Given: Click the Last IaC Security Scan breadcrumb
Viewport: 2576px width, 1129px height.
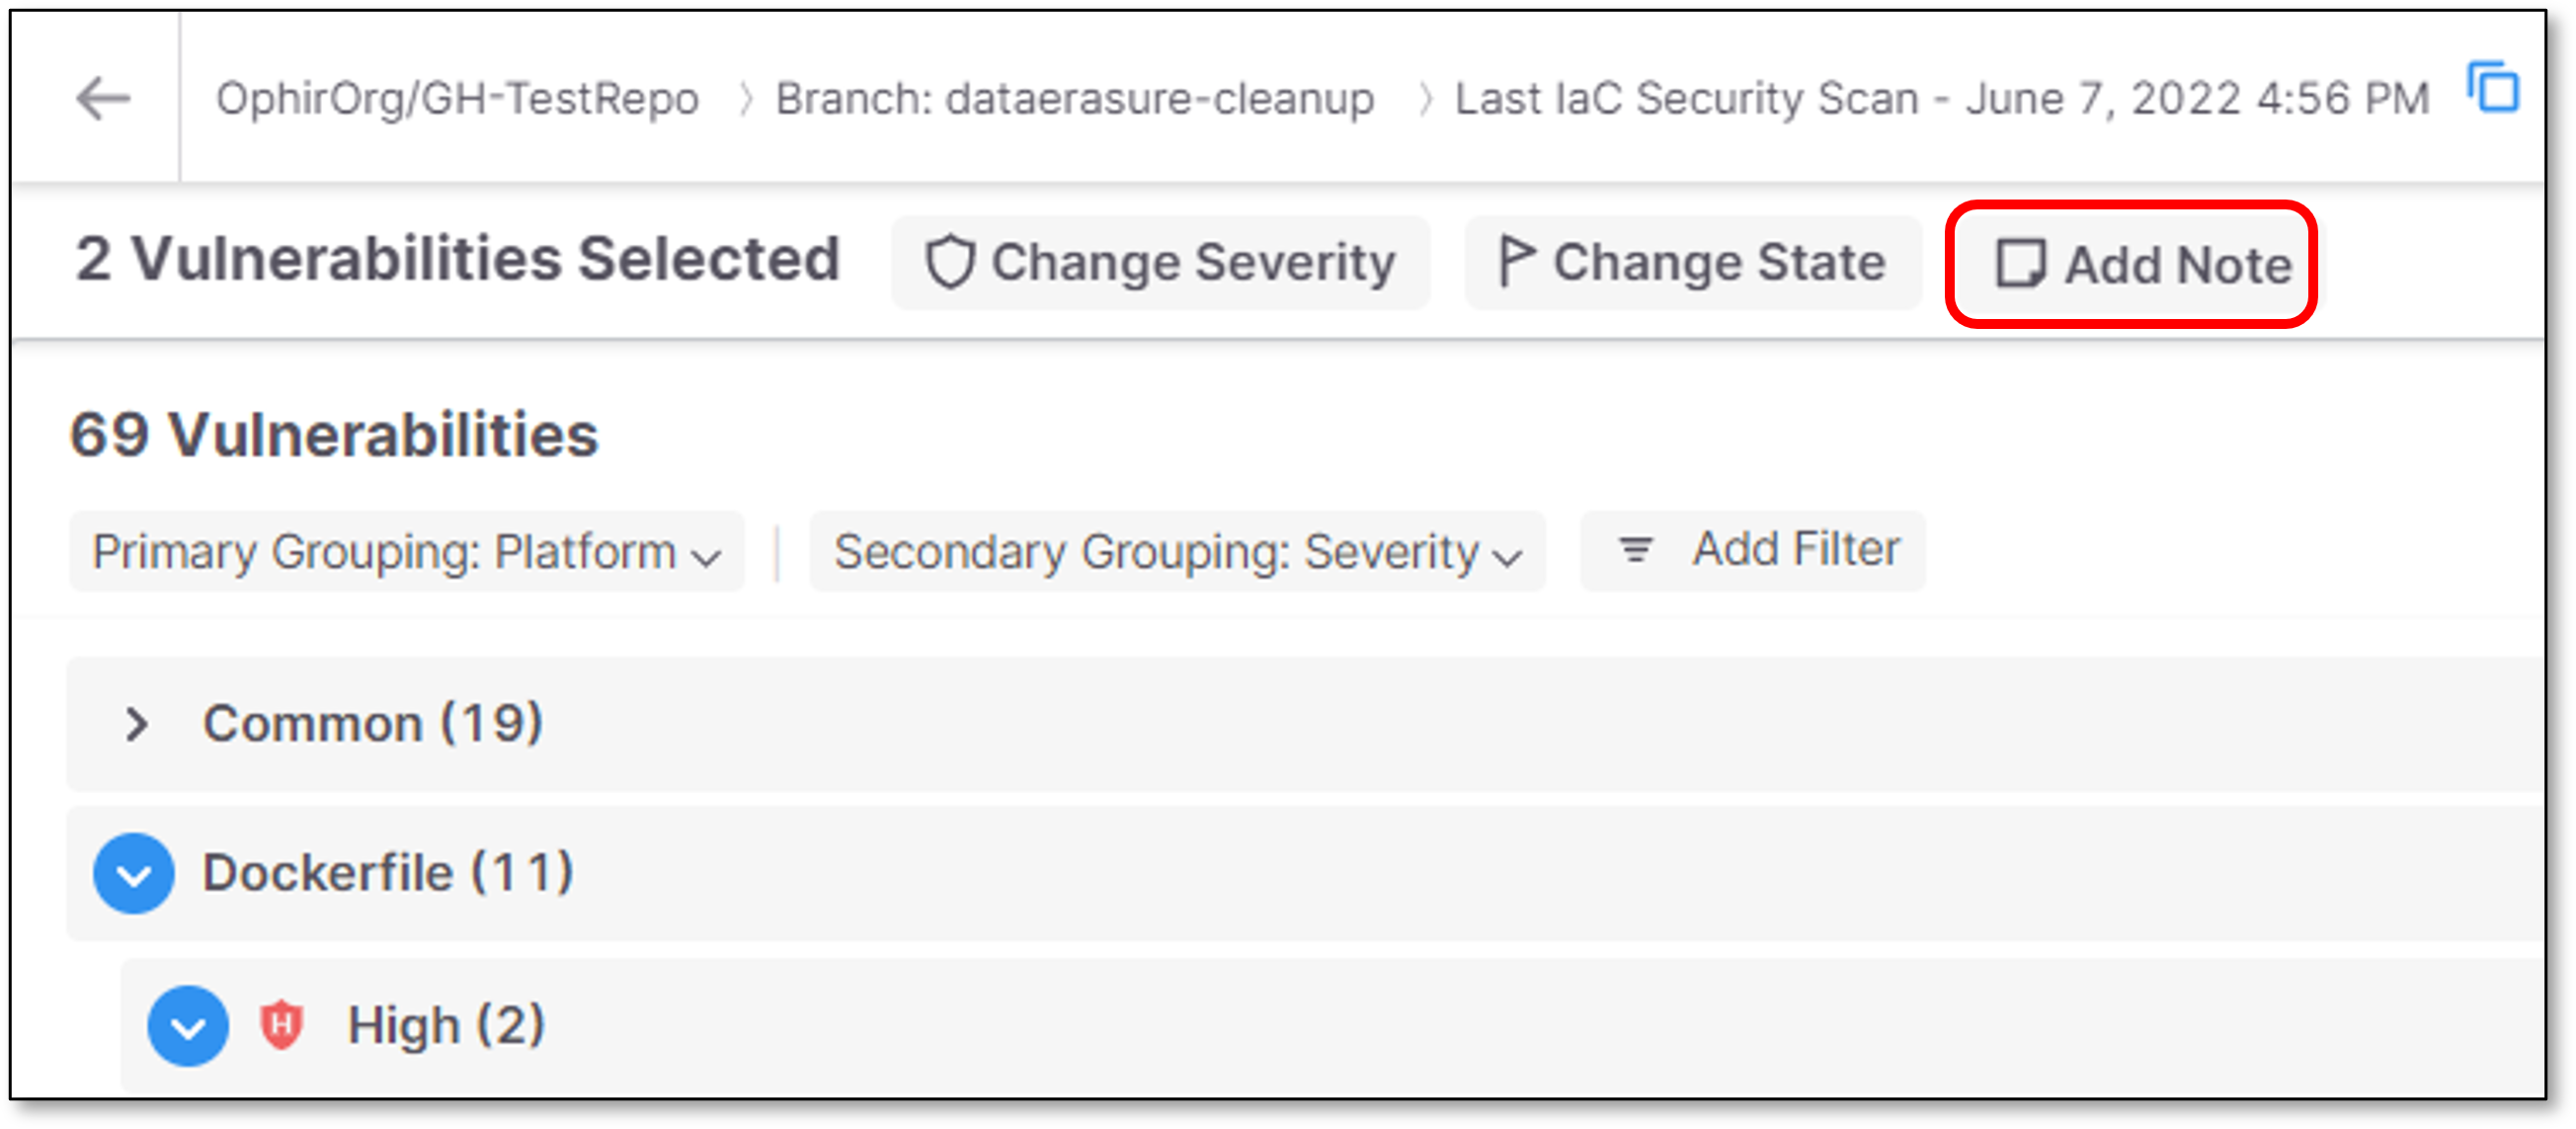Looking at the screenshot, I should (x=1941, y=99).
